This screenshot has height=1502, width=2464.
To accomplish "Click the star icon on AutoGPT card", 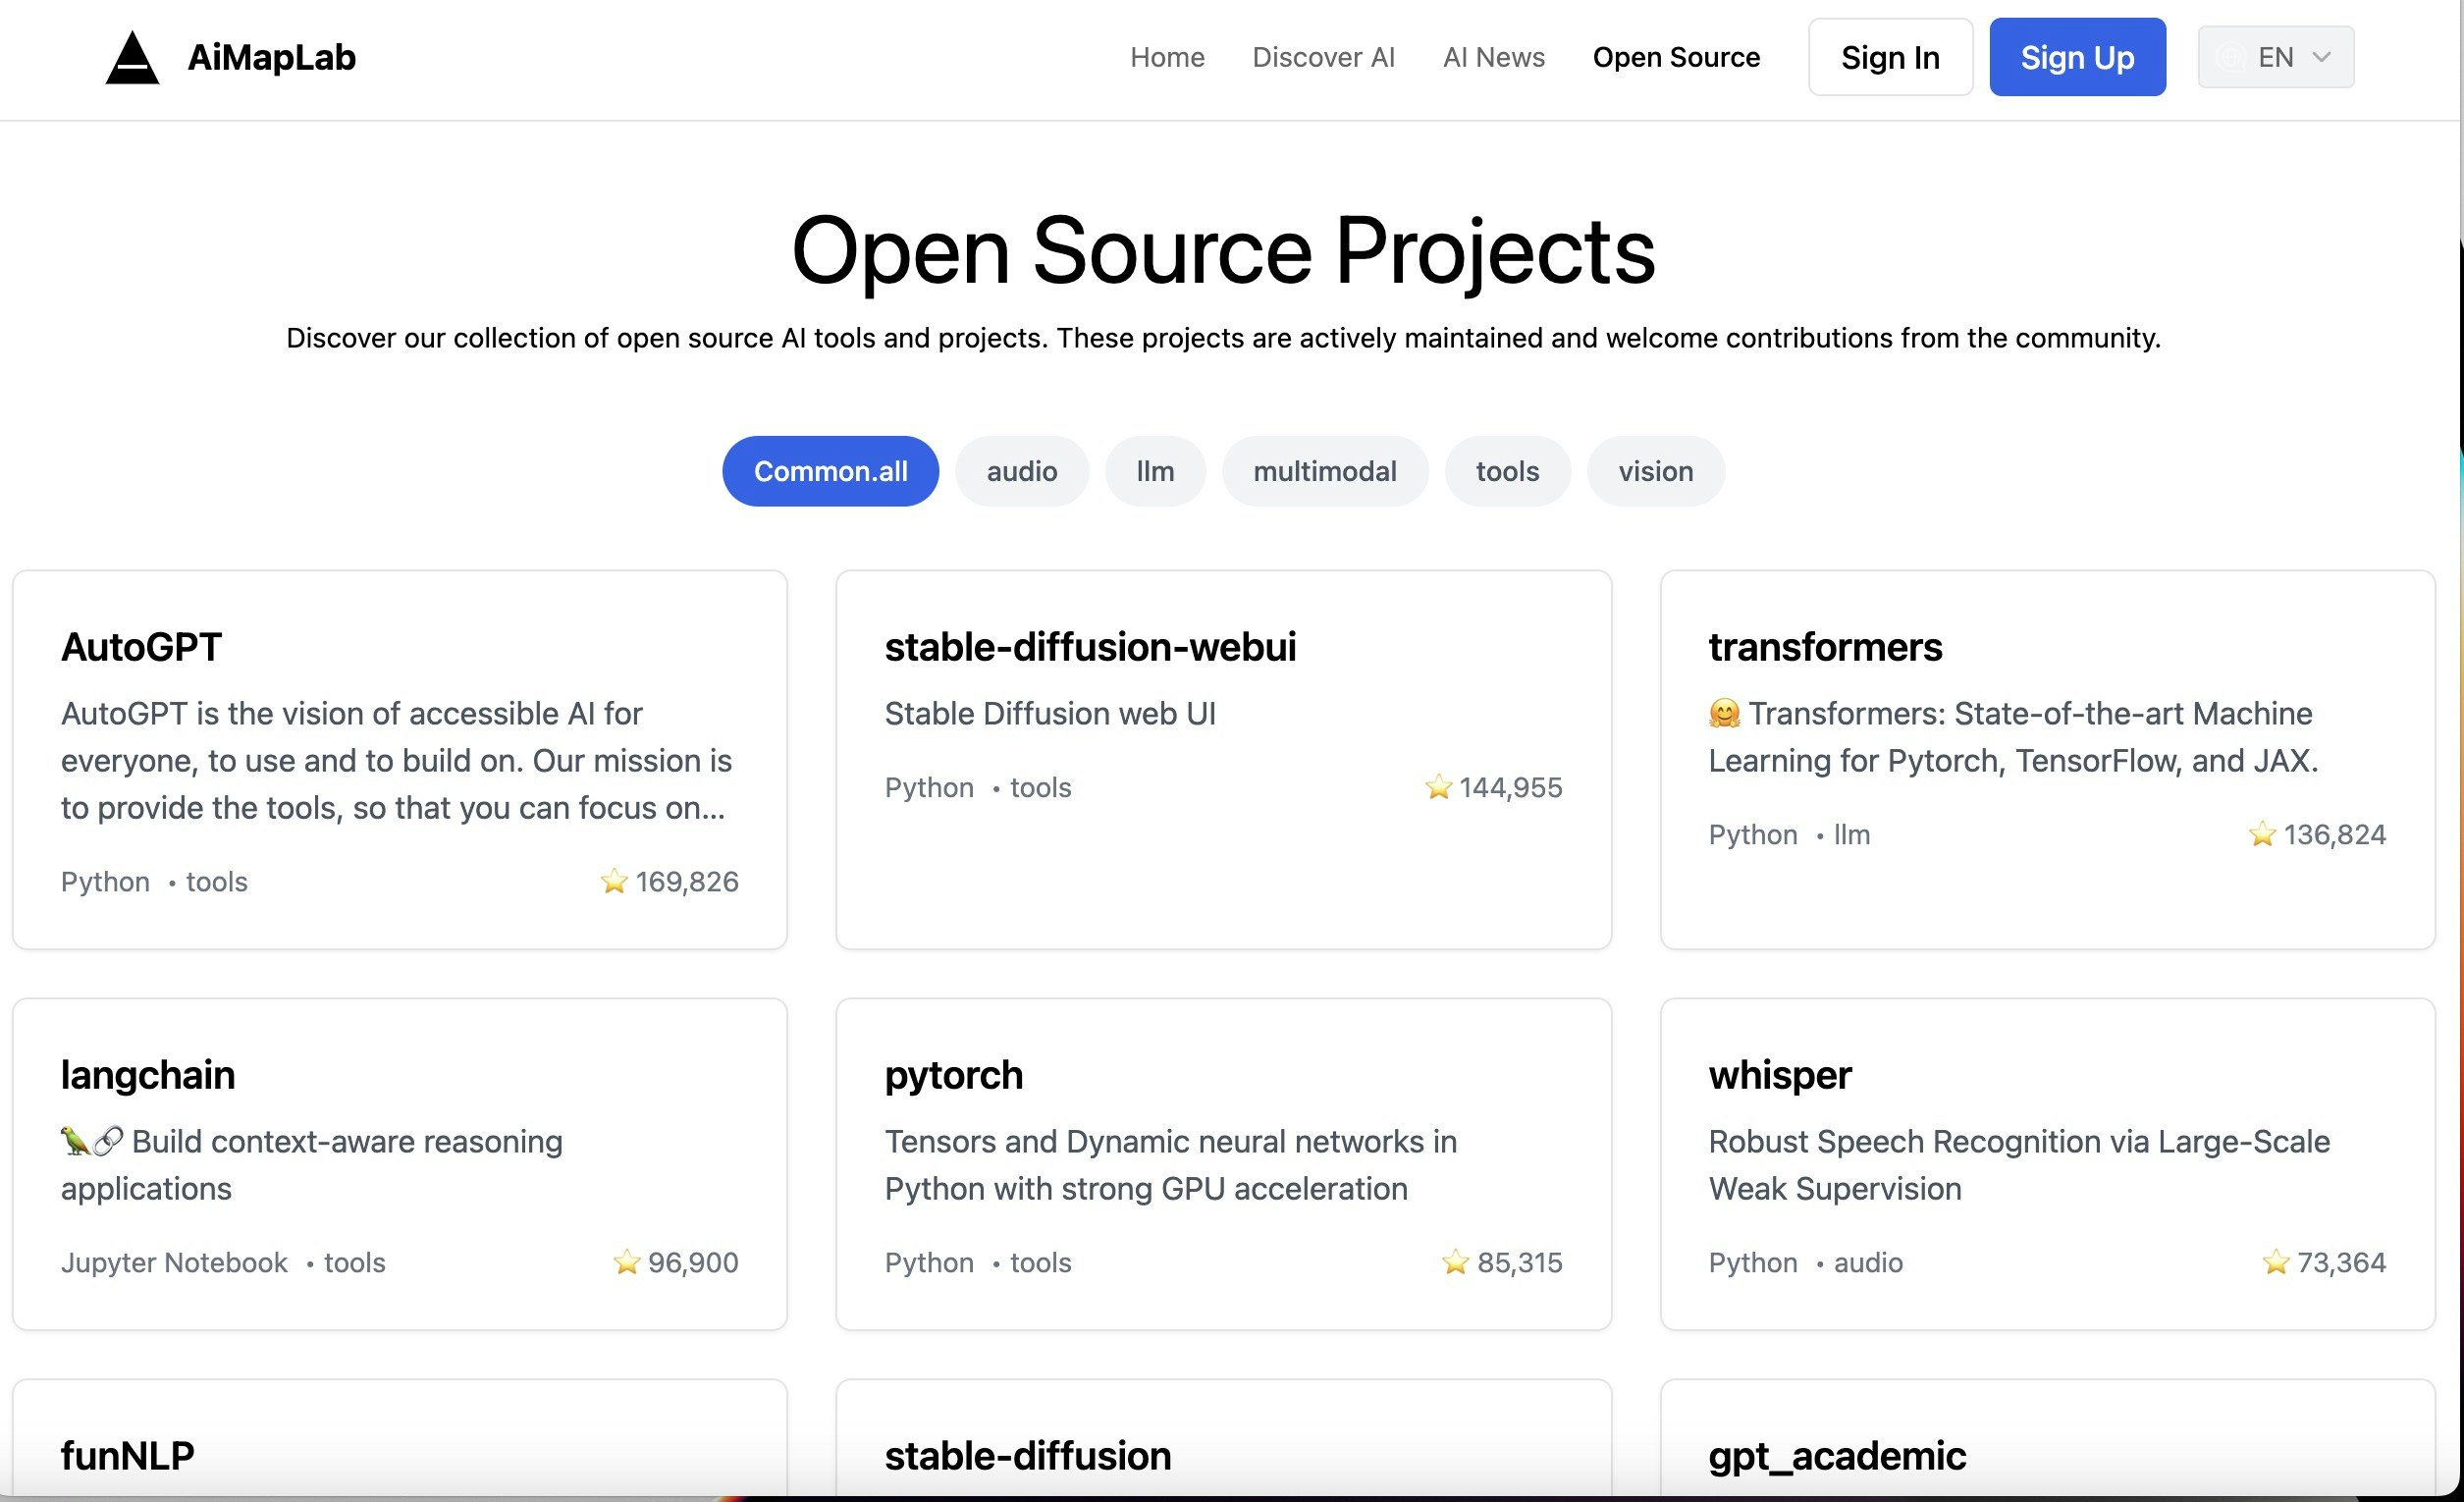I will [613, 881].
